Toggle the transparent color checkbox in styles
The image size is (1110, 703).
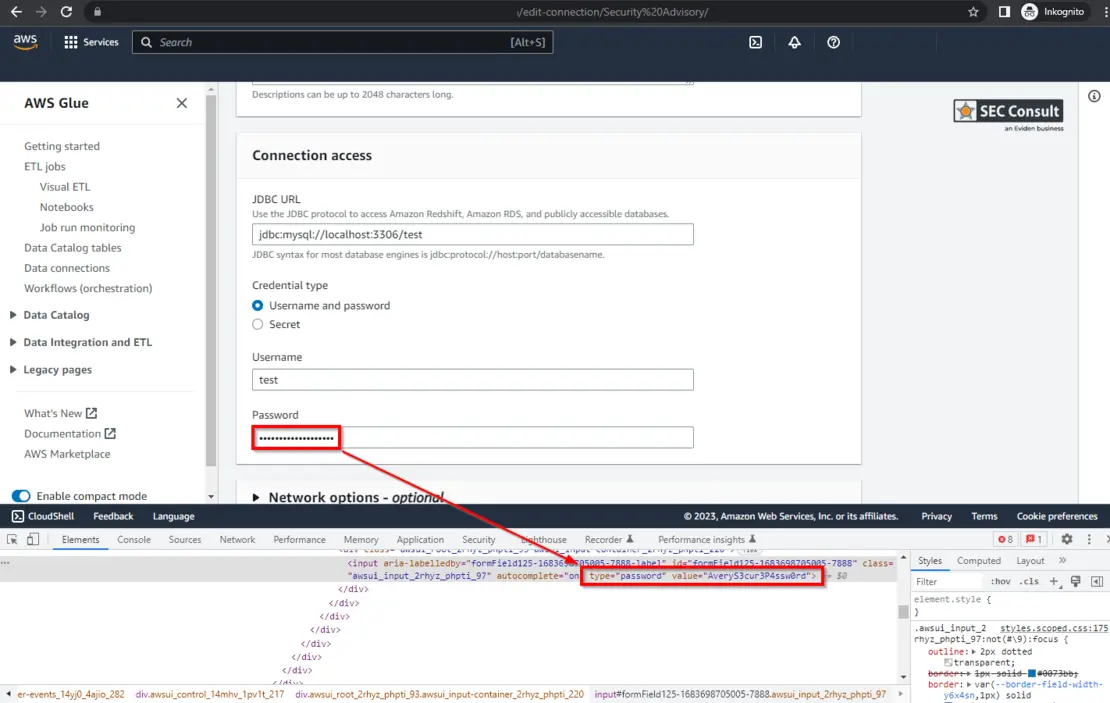tap(948, 663)
